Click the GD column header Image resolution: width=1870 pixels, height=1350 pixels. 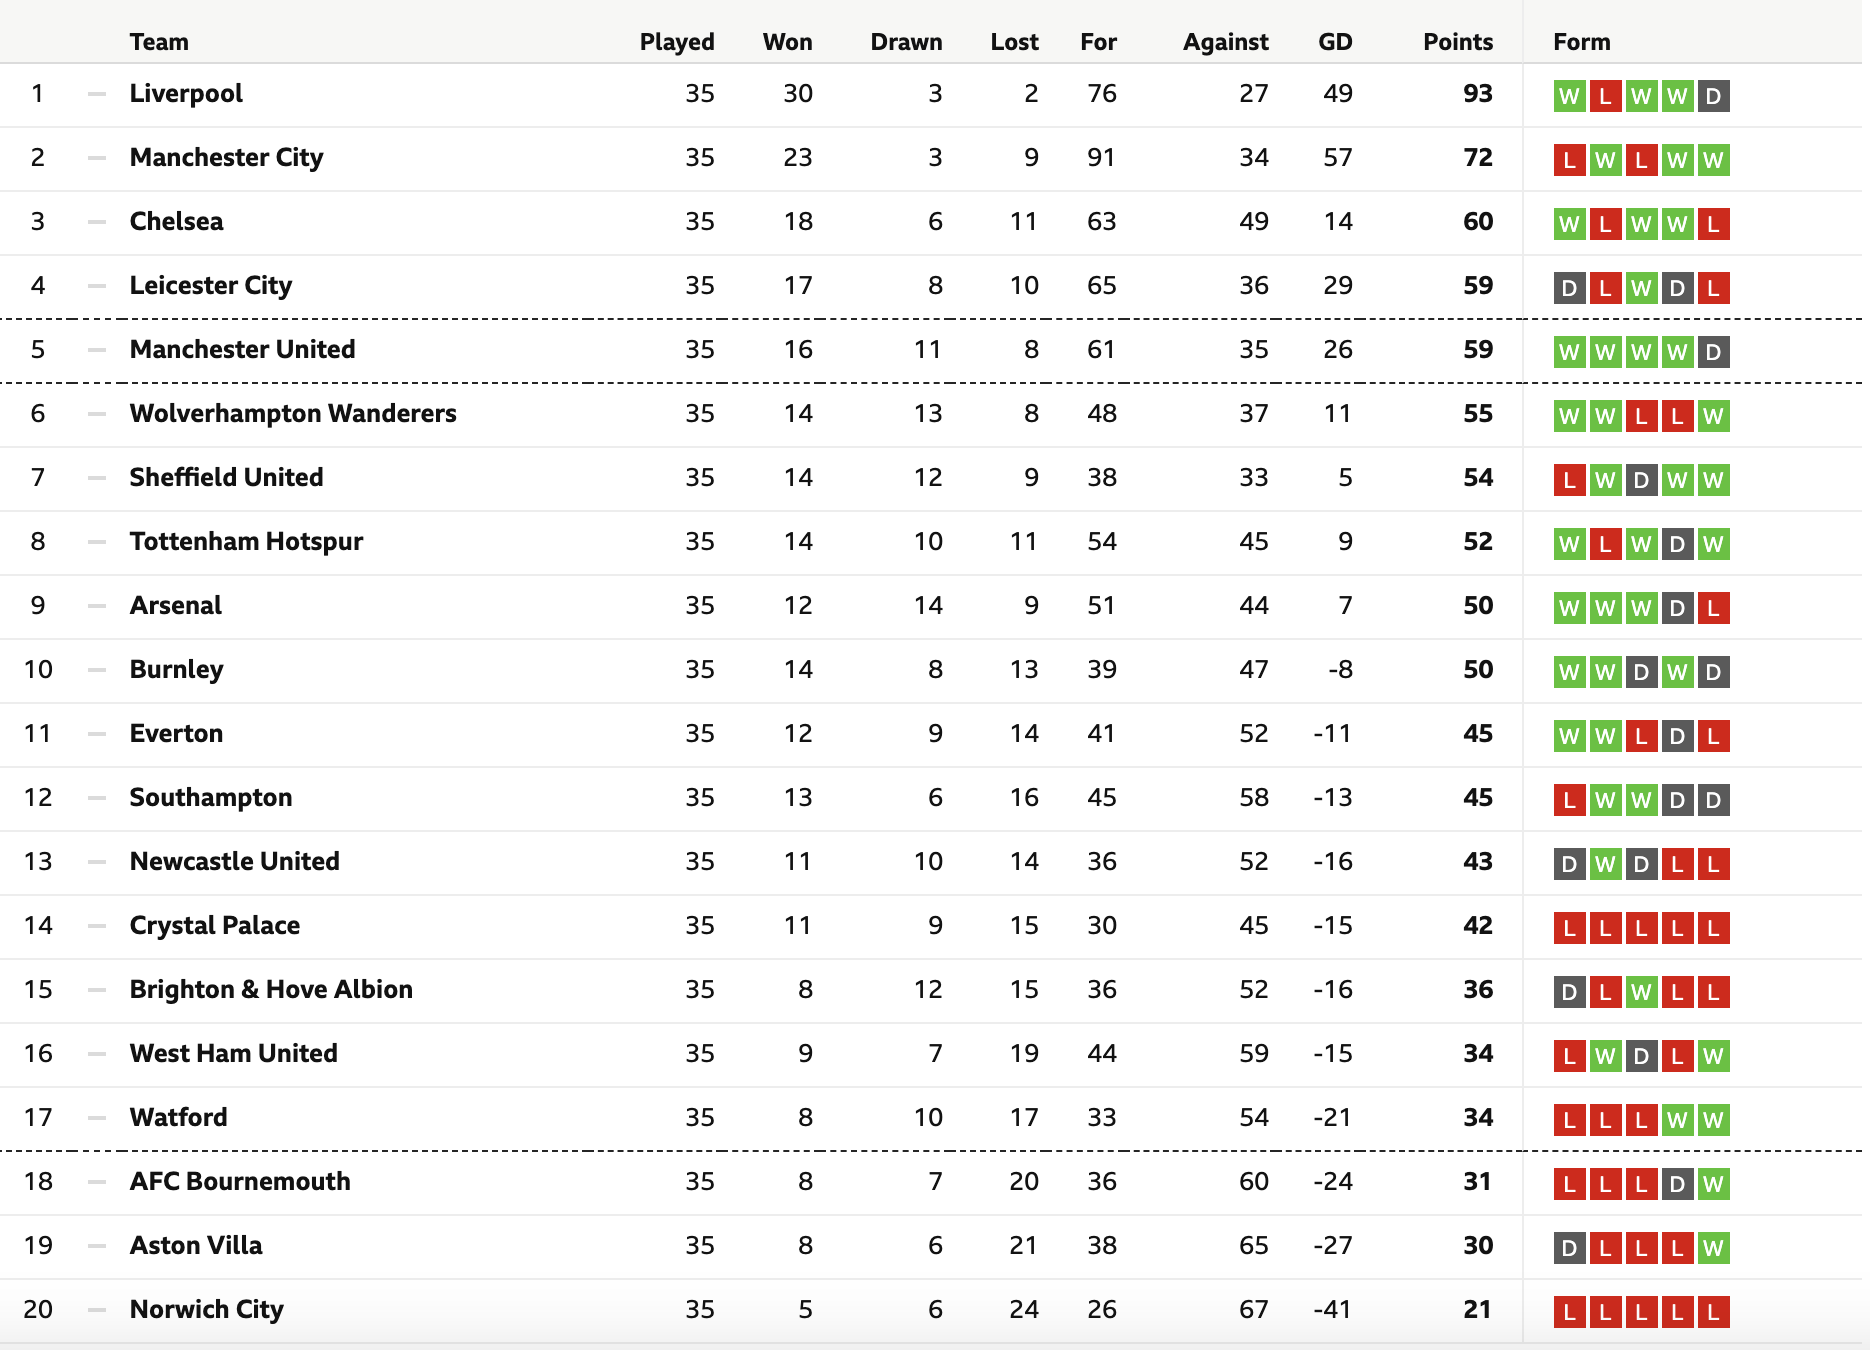click(1335, 42)
